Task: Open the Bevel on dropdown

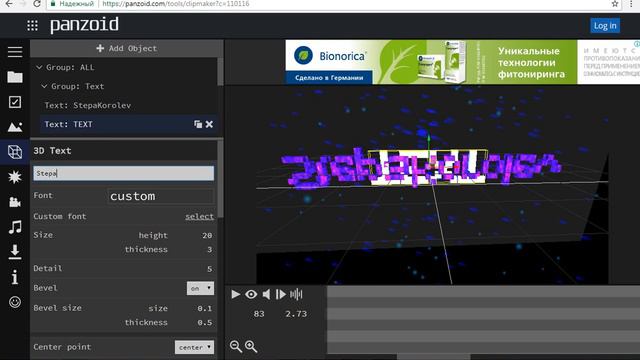Action: click(x=200, y=288)
